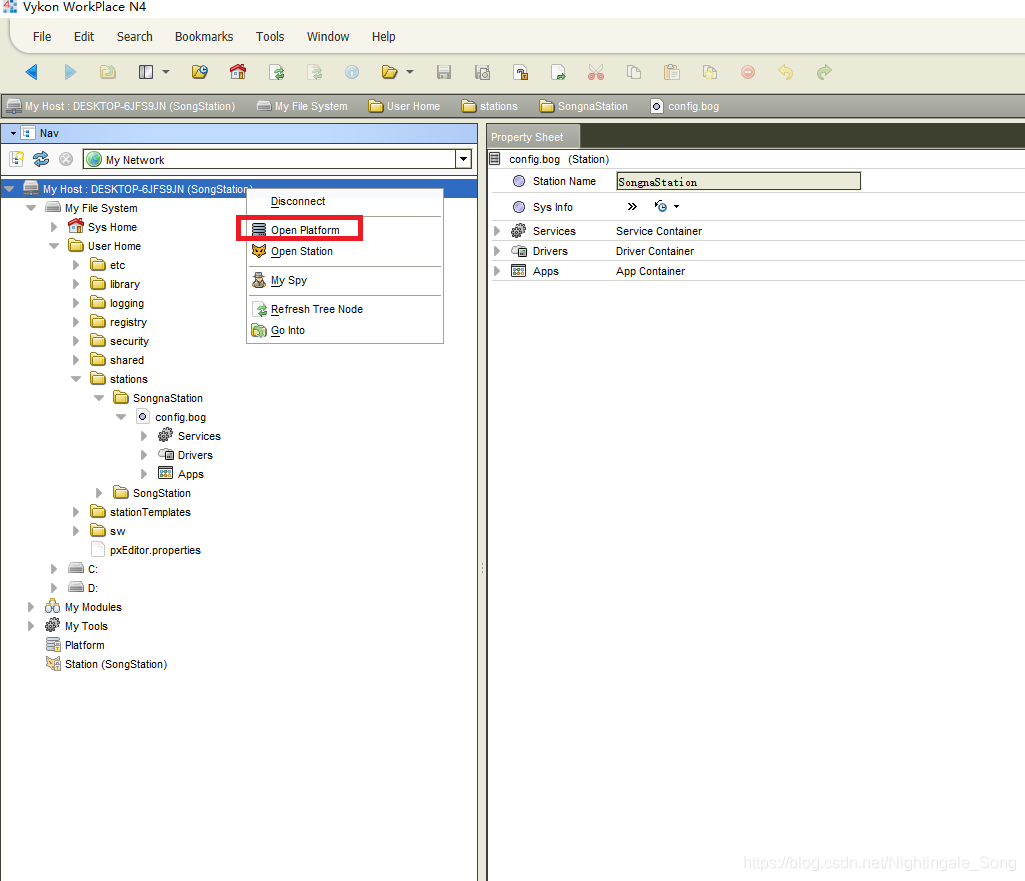Click My File System in the breadcrumb path
This screenshot has width=1025, height=881.
[302, 106]
